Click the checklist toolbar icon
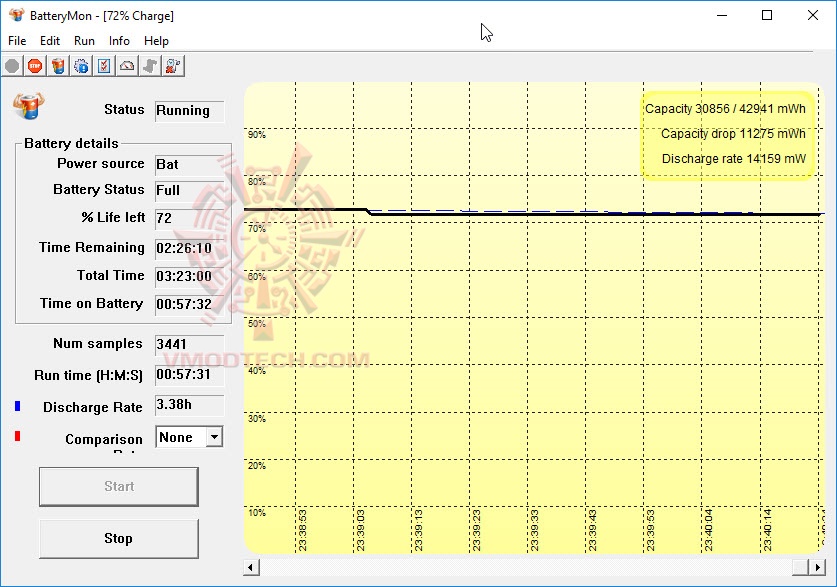837x587 pixels. tap(104, 66)
